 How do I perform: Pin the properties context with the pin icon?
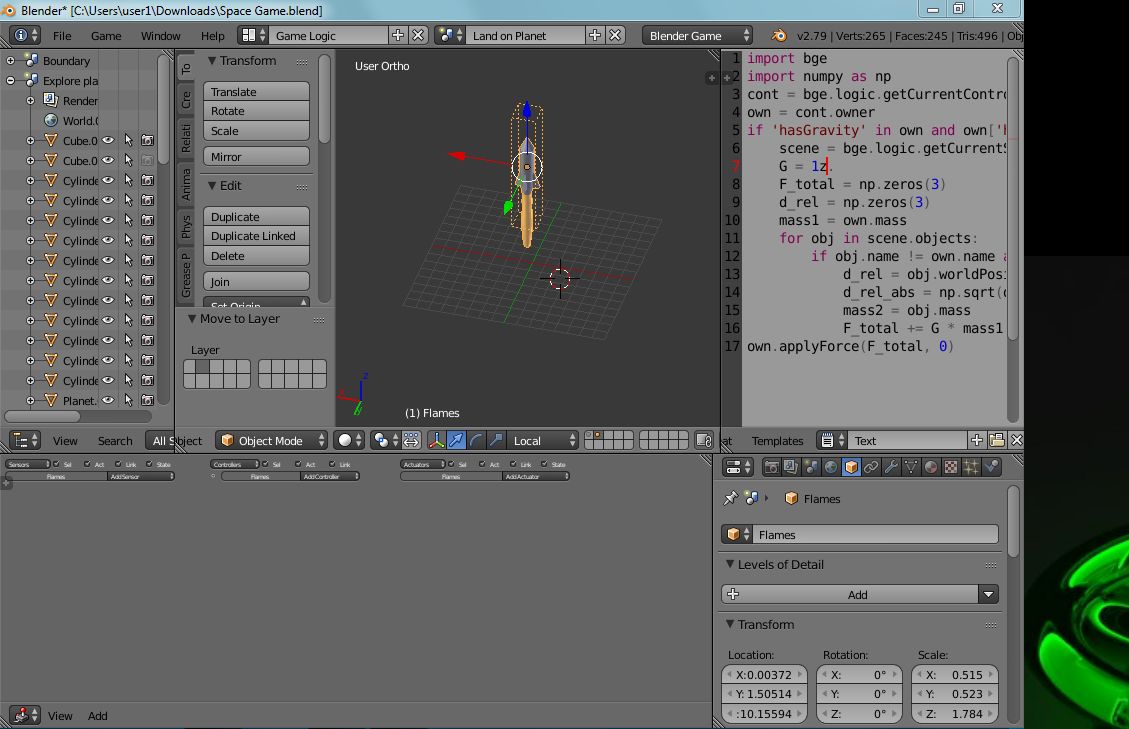pyautogui.click(x=731, y=498)
